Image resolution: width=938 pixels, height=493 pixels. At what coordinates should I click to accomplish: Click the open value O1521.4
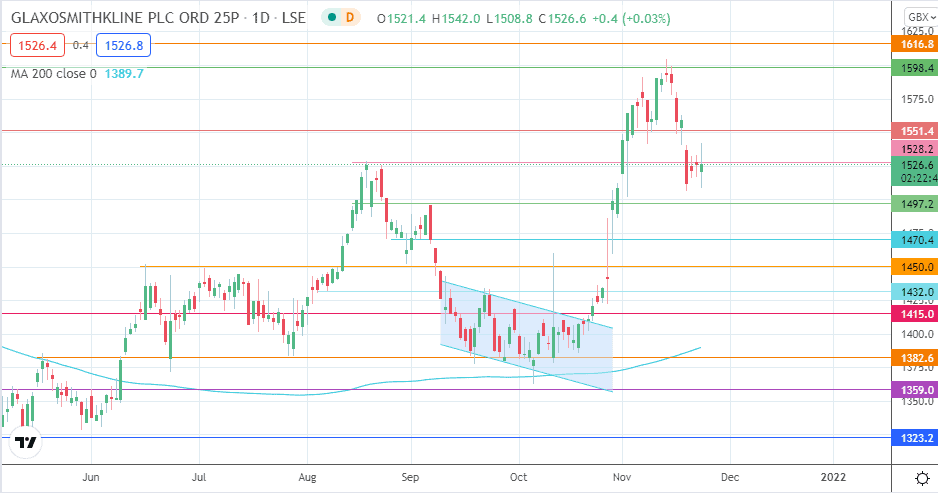pyautogui.click(x=401, y=19)
